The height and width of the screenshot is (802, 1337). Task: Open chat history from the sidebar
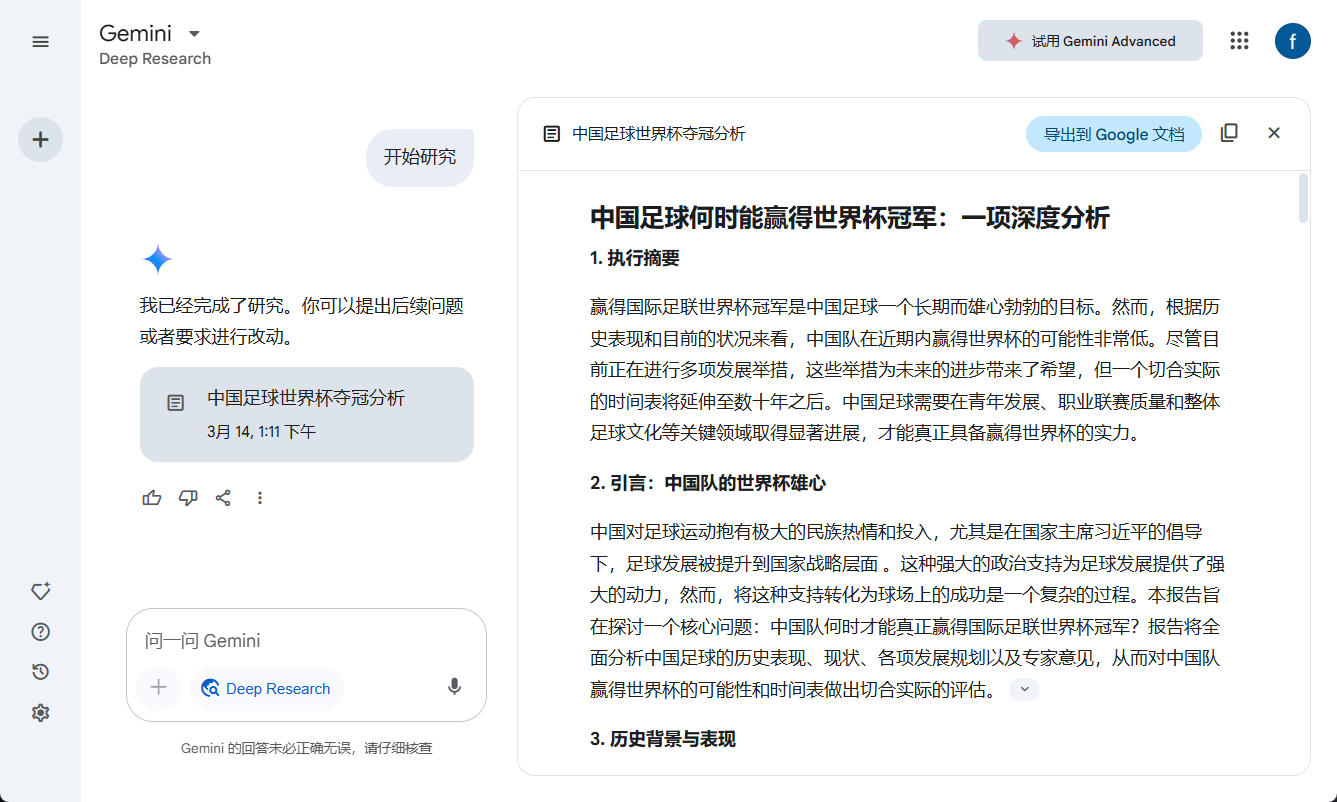click(39, 671)
